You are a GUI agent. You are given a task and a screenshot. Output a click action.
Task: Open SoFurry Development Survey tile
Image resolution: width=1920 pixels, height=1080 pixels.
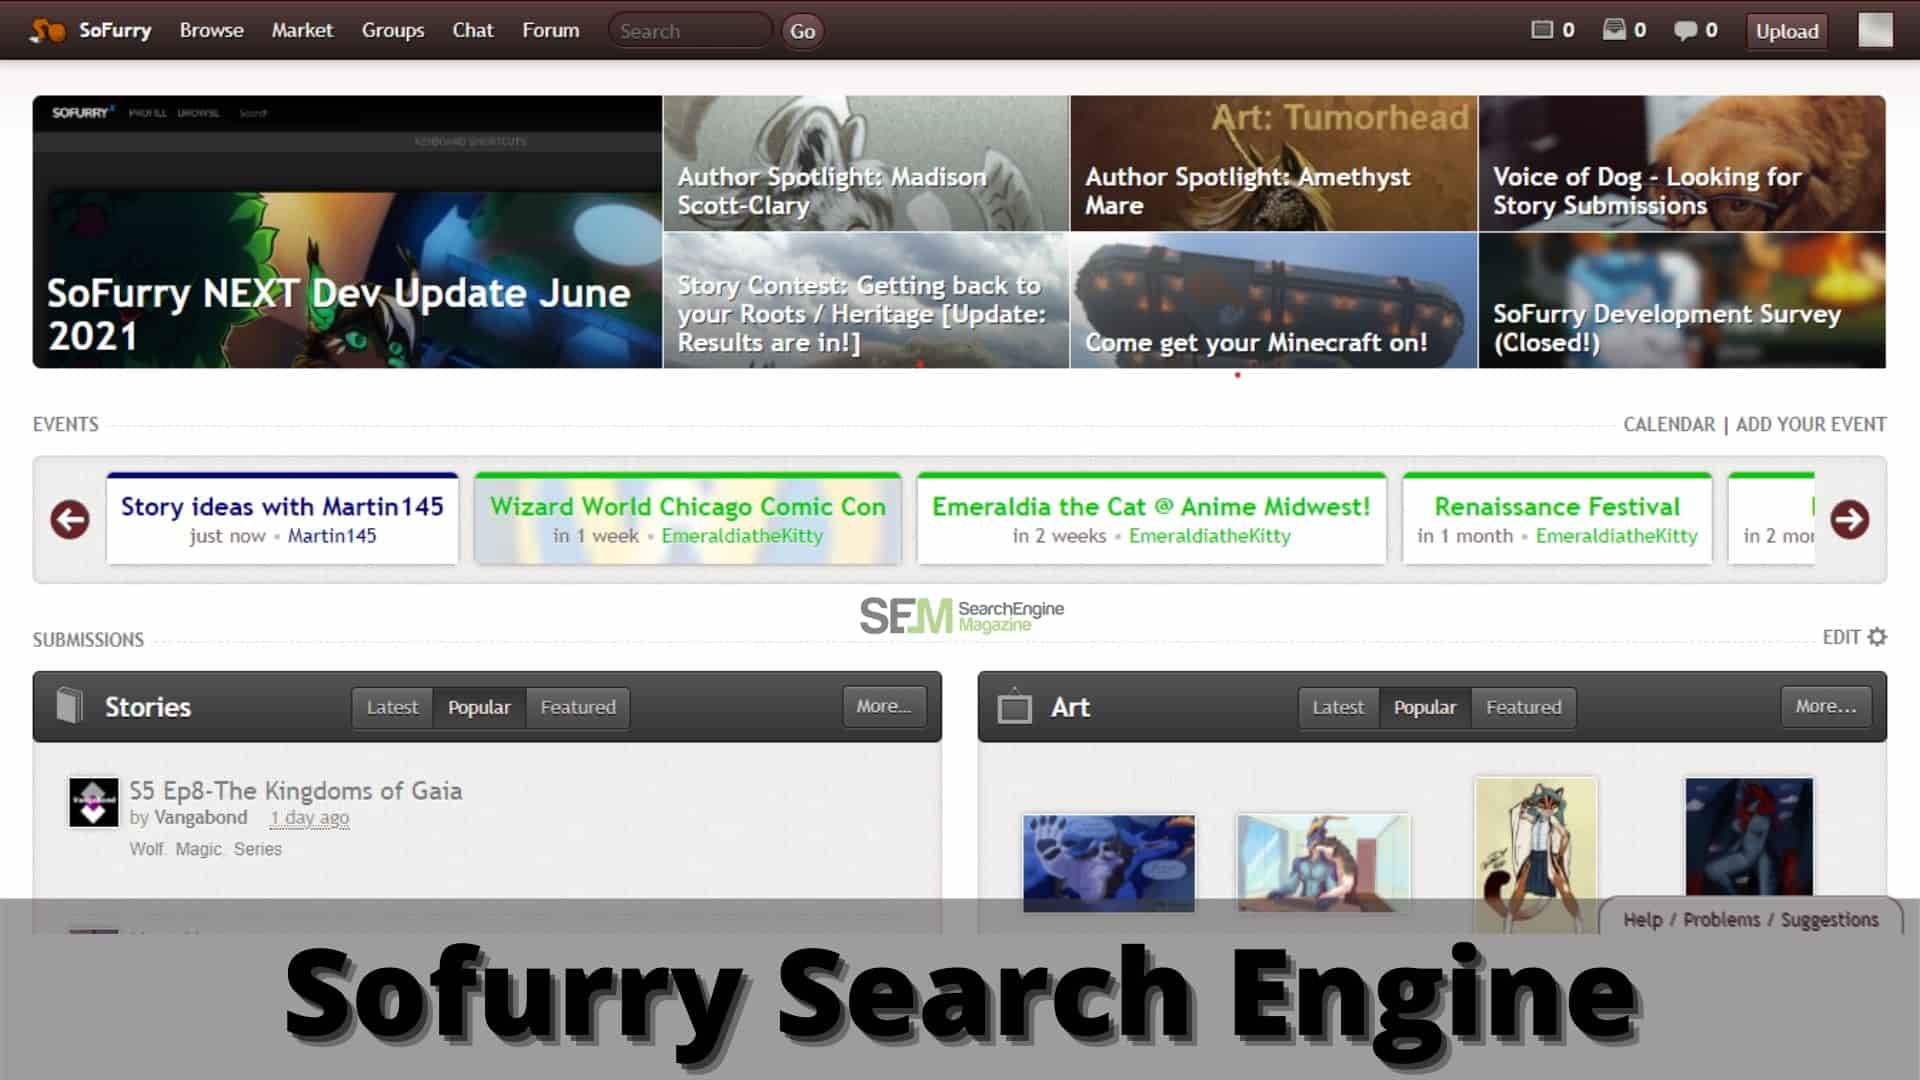1682,301
